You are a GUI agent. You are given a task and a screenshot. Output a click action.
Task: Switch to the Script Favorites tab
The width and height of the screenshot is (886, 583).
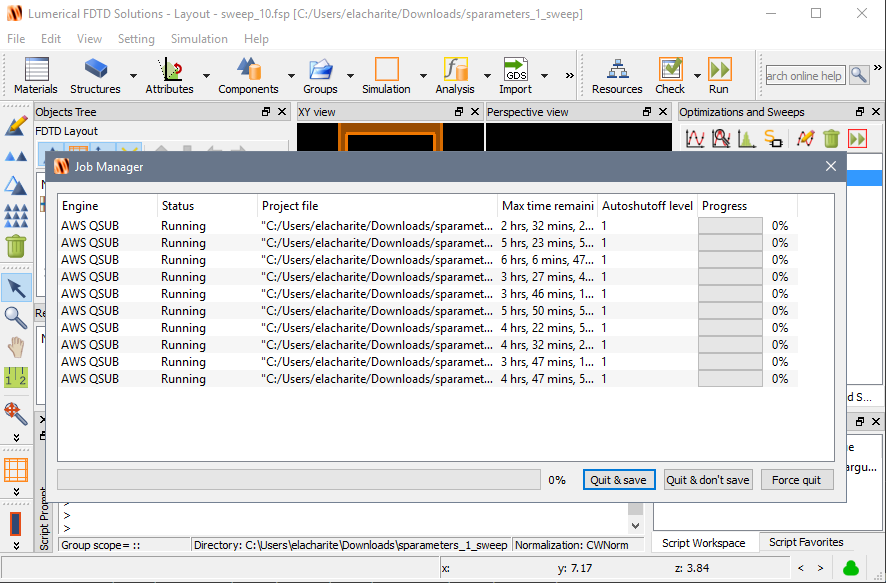(x=806, y=542)
